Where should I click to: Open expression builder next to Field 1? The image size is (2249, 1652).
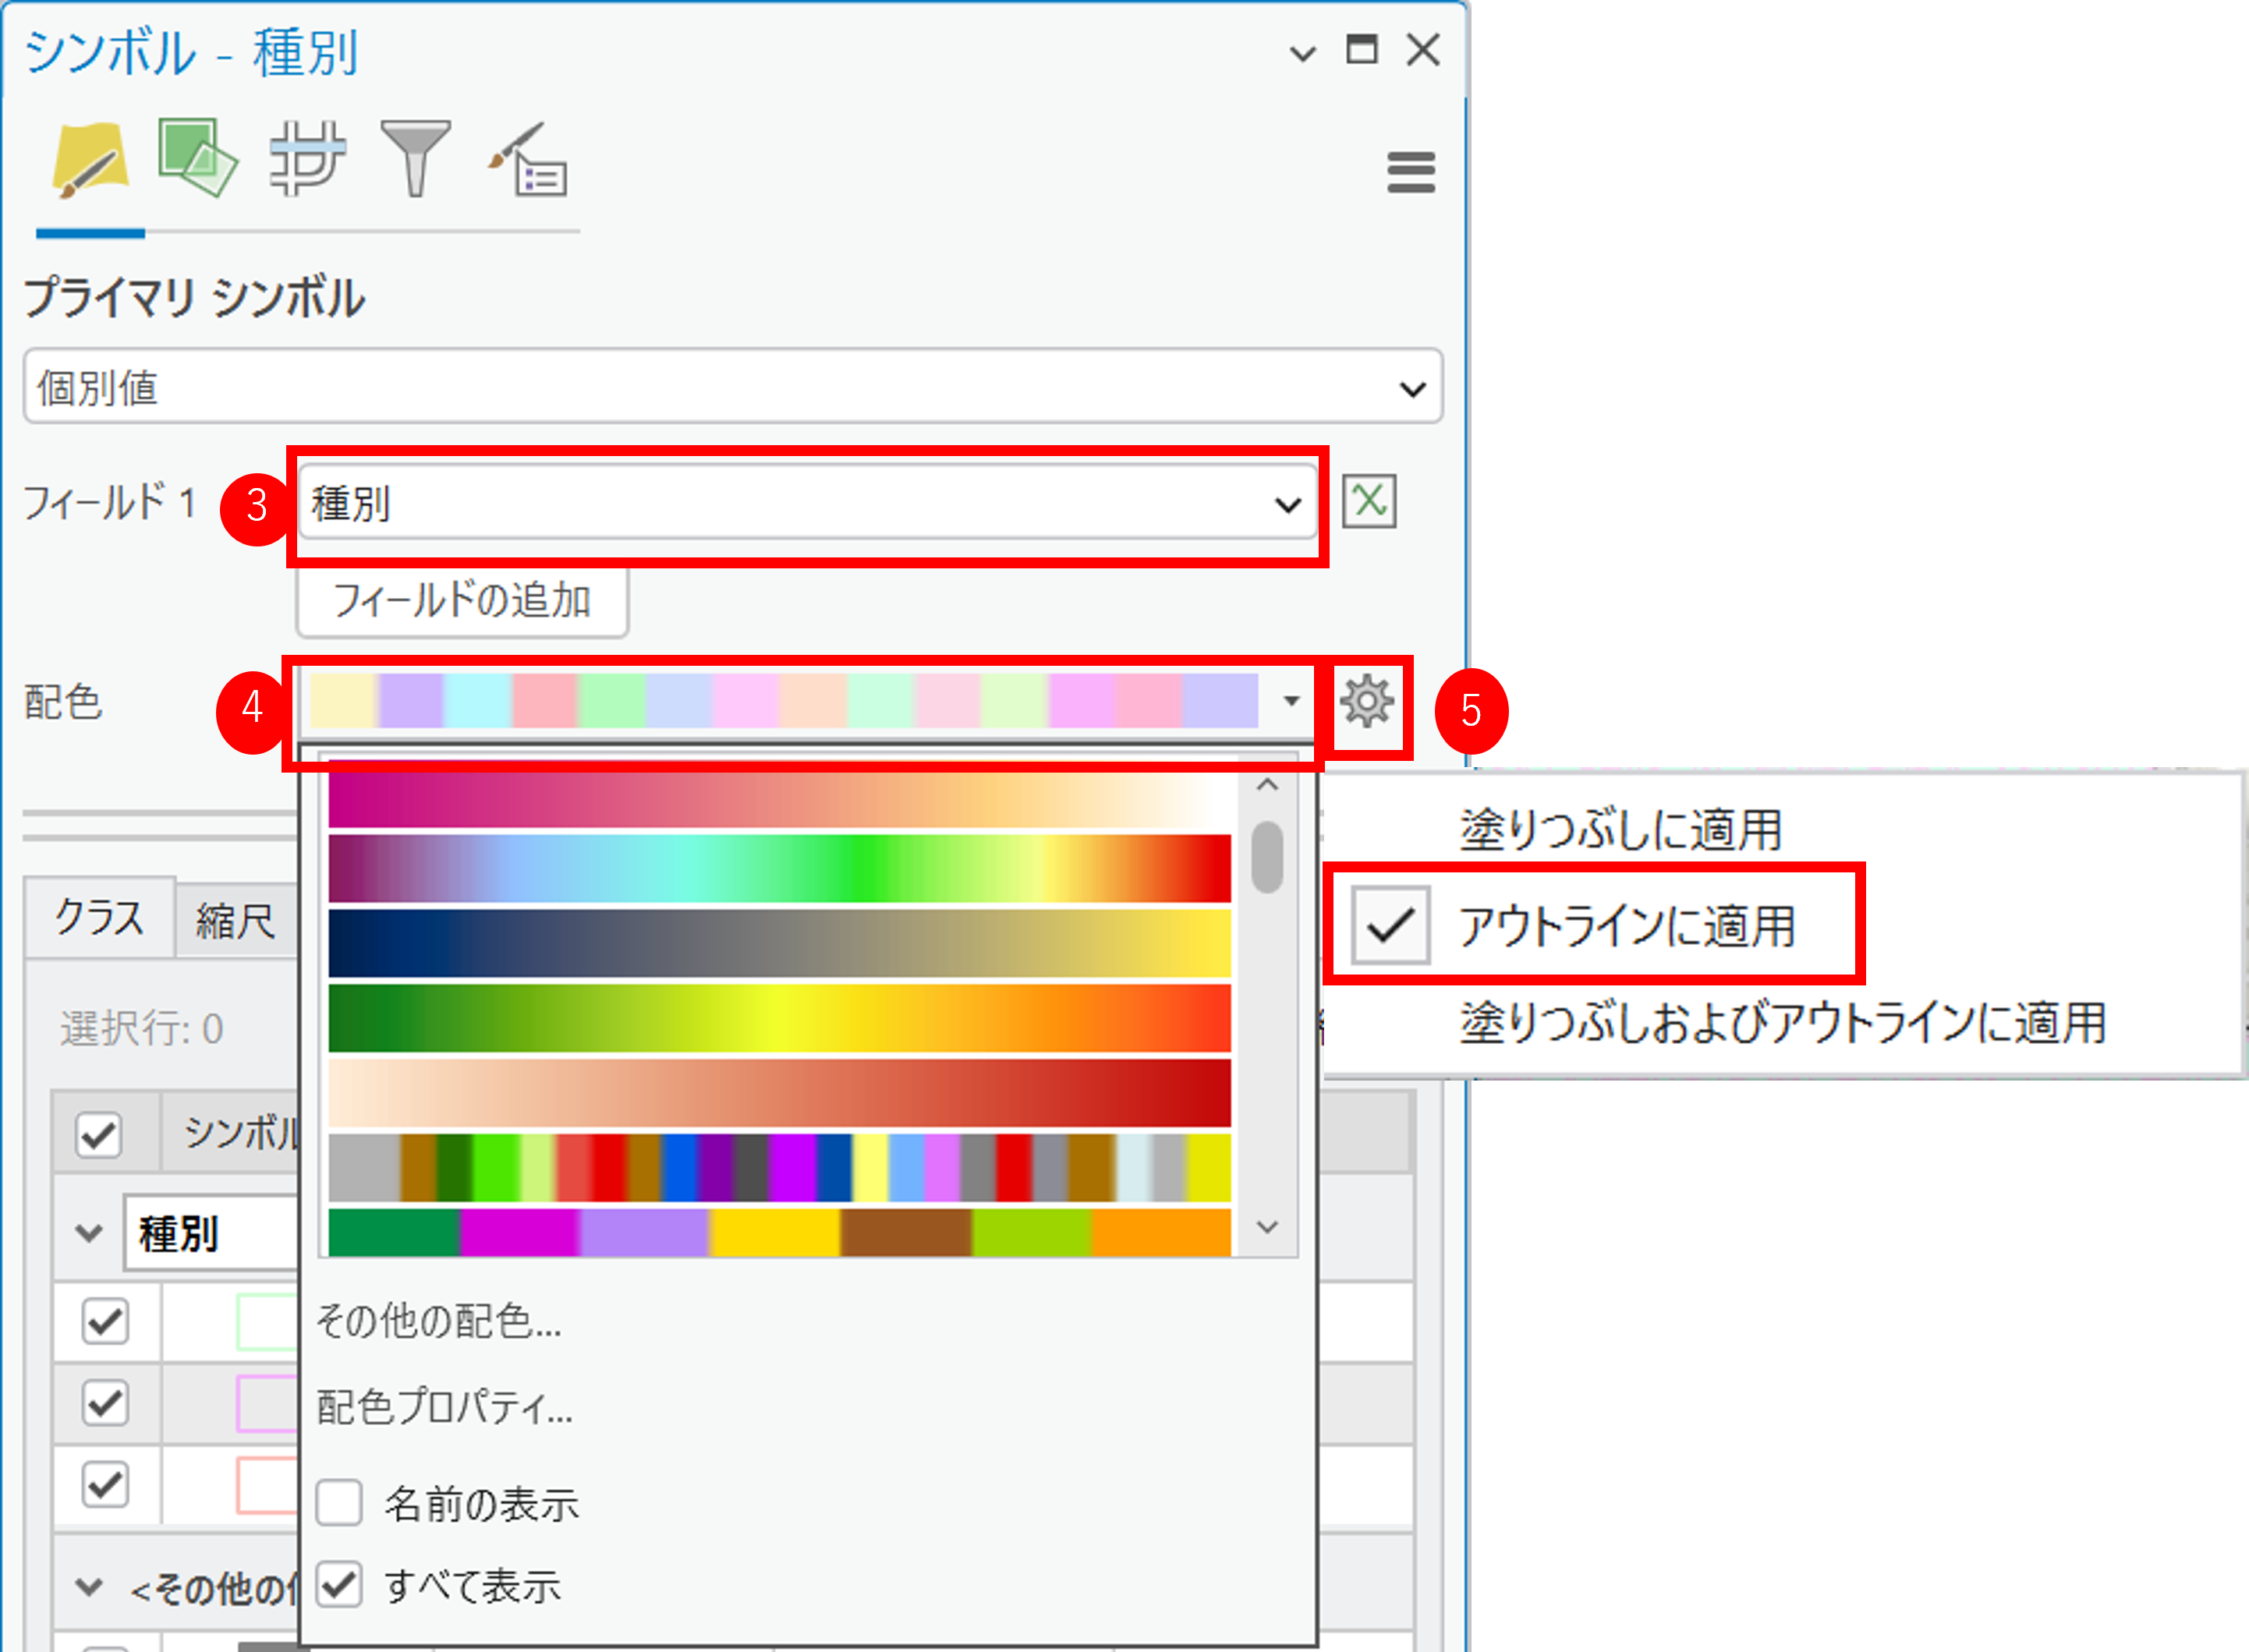tap(1368, 502)
